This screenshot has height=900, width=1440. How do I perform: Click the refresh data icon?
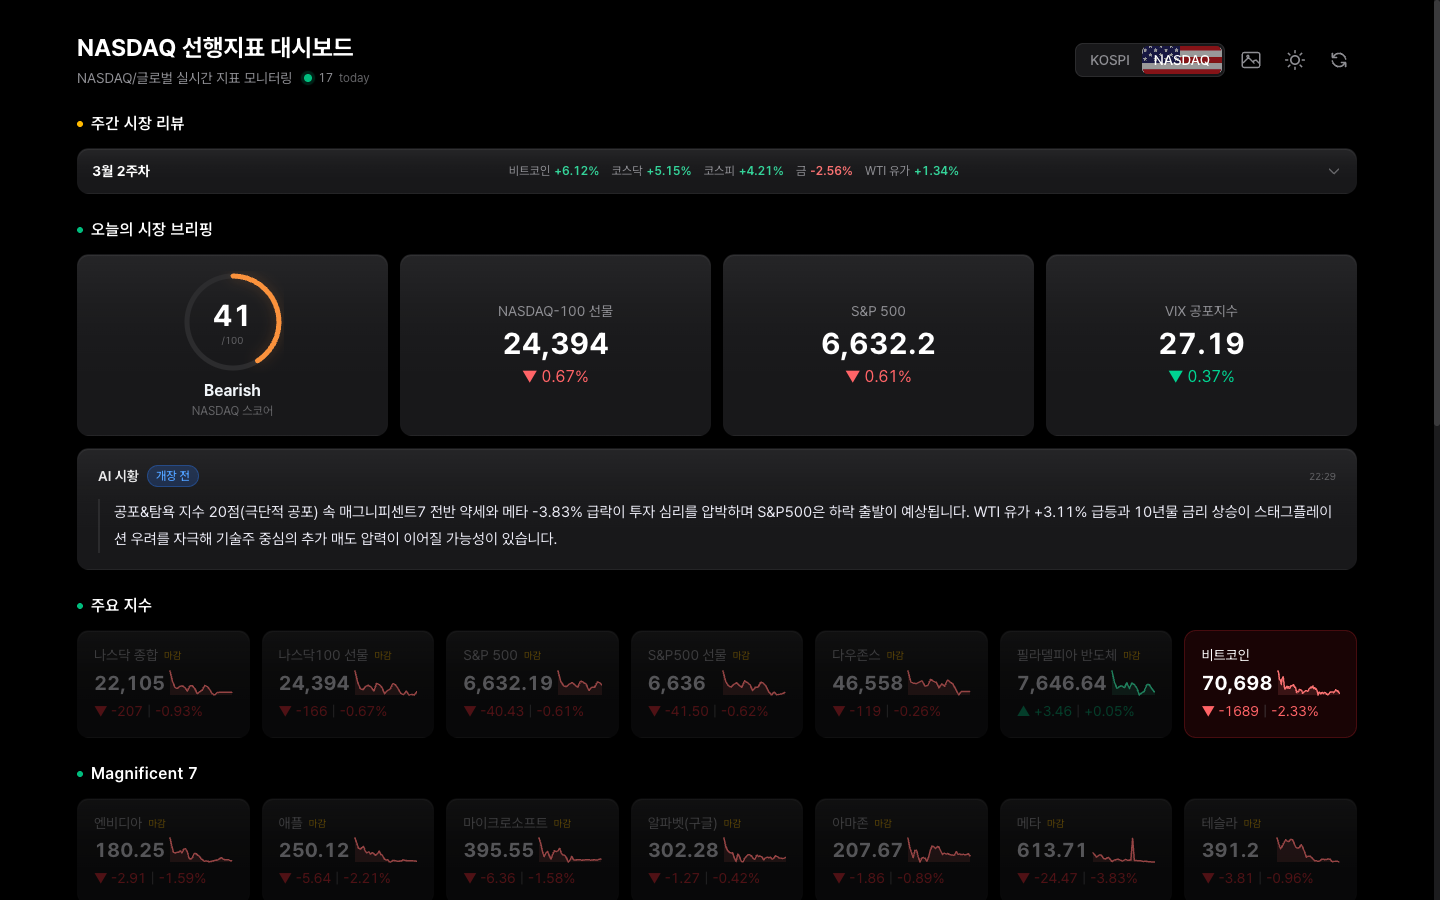[1338, 60]
